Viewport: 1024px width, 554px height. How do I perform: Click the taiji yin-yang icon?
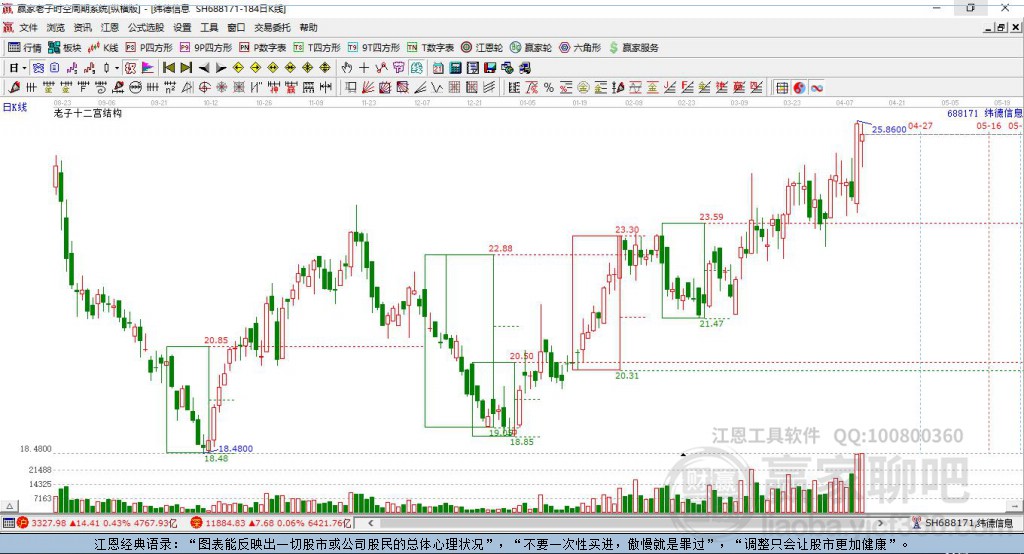(799, 88)
